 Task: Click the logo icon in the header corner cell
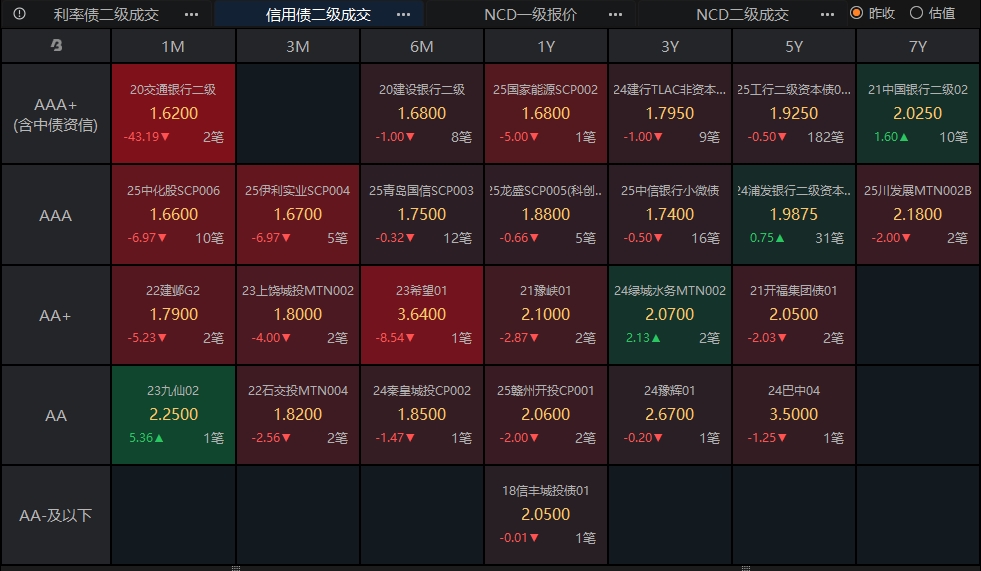point(56,45)
